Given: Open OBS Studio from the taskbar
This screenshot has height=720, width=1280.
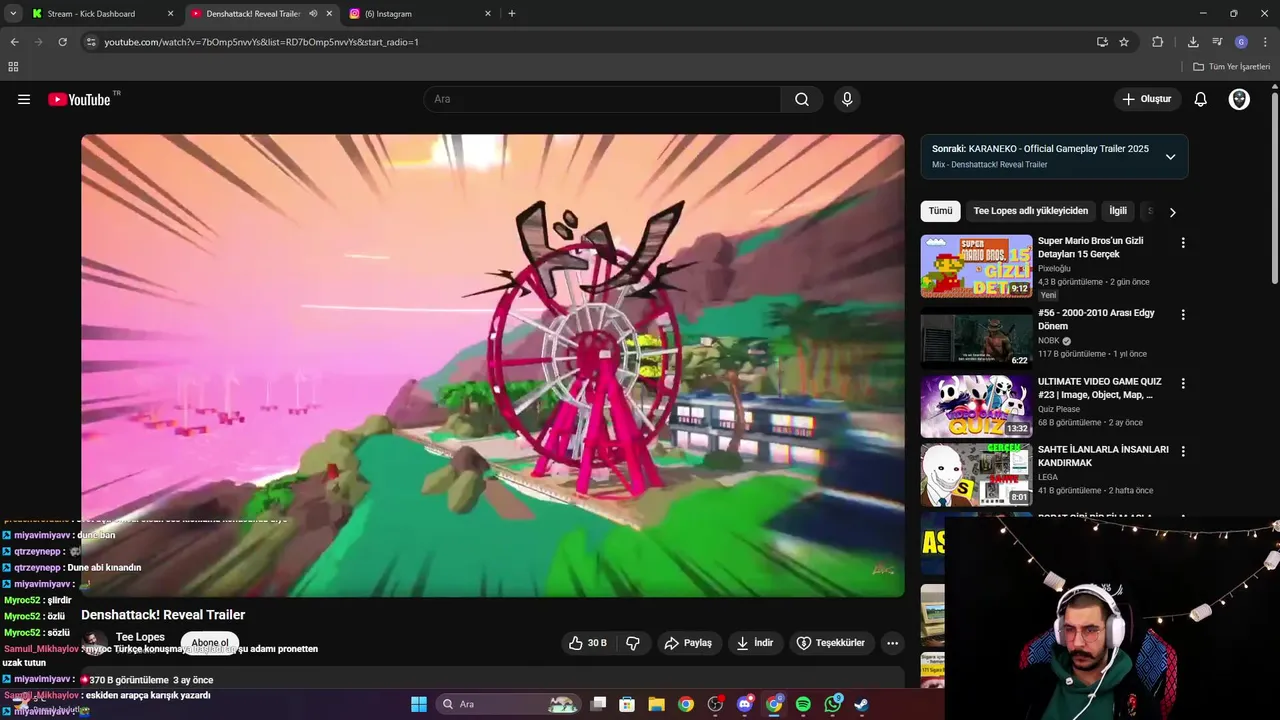Looking at the screenshot, I should pyautogui.click(x=715, y=704).
